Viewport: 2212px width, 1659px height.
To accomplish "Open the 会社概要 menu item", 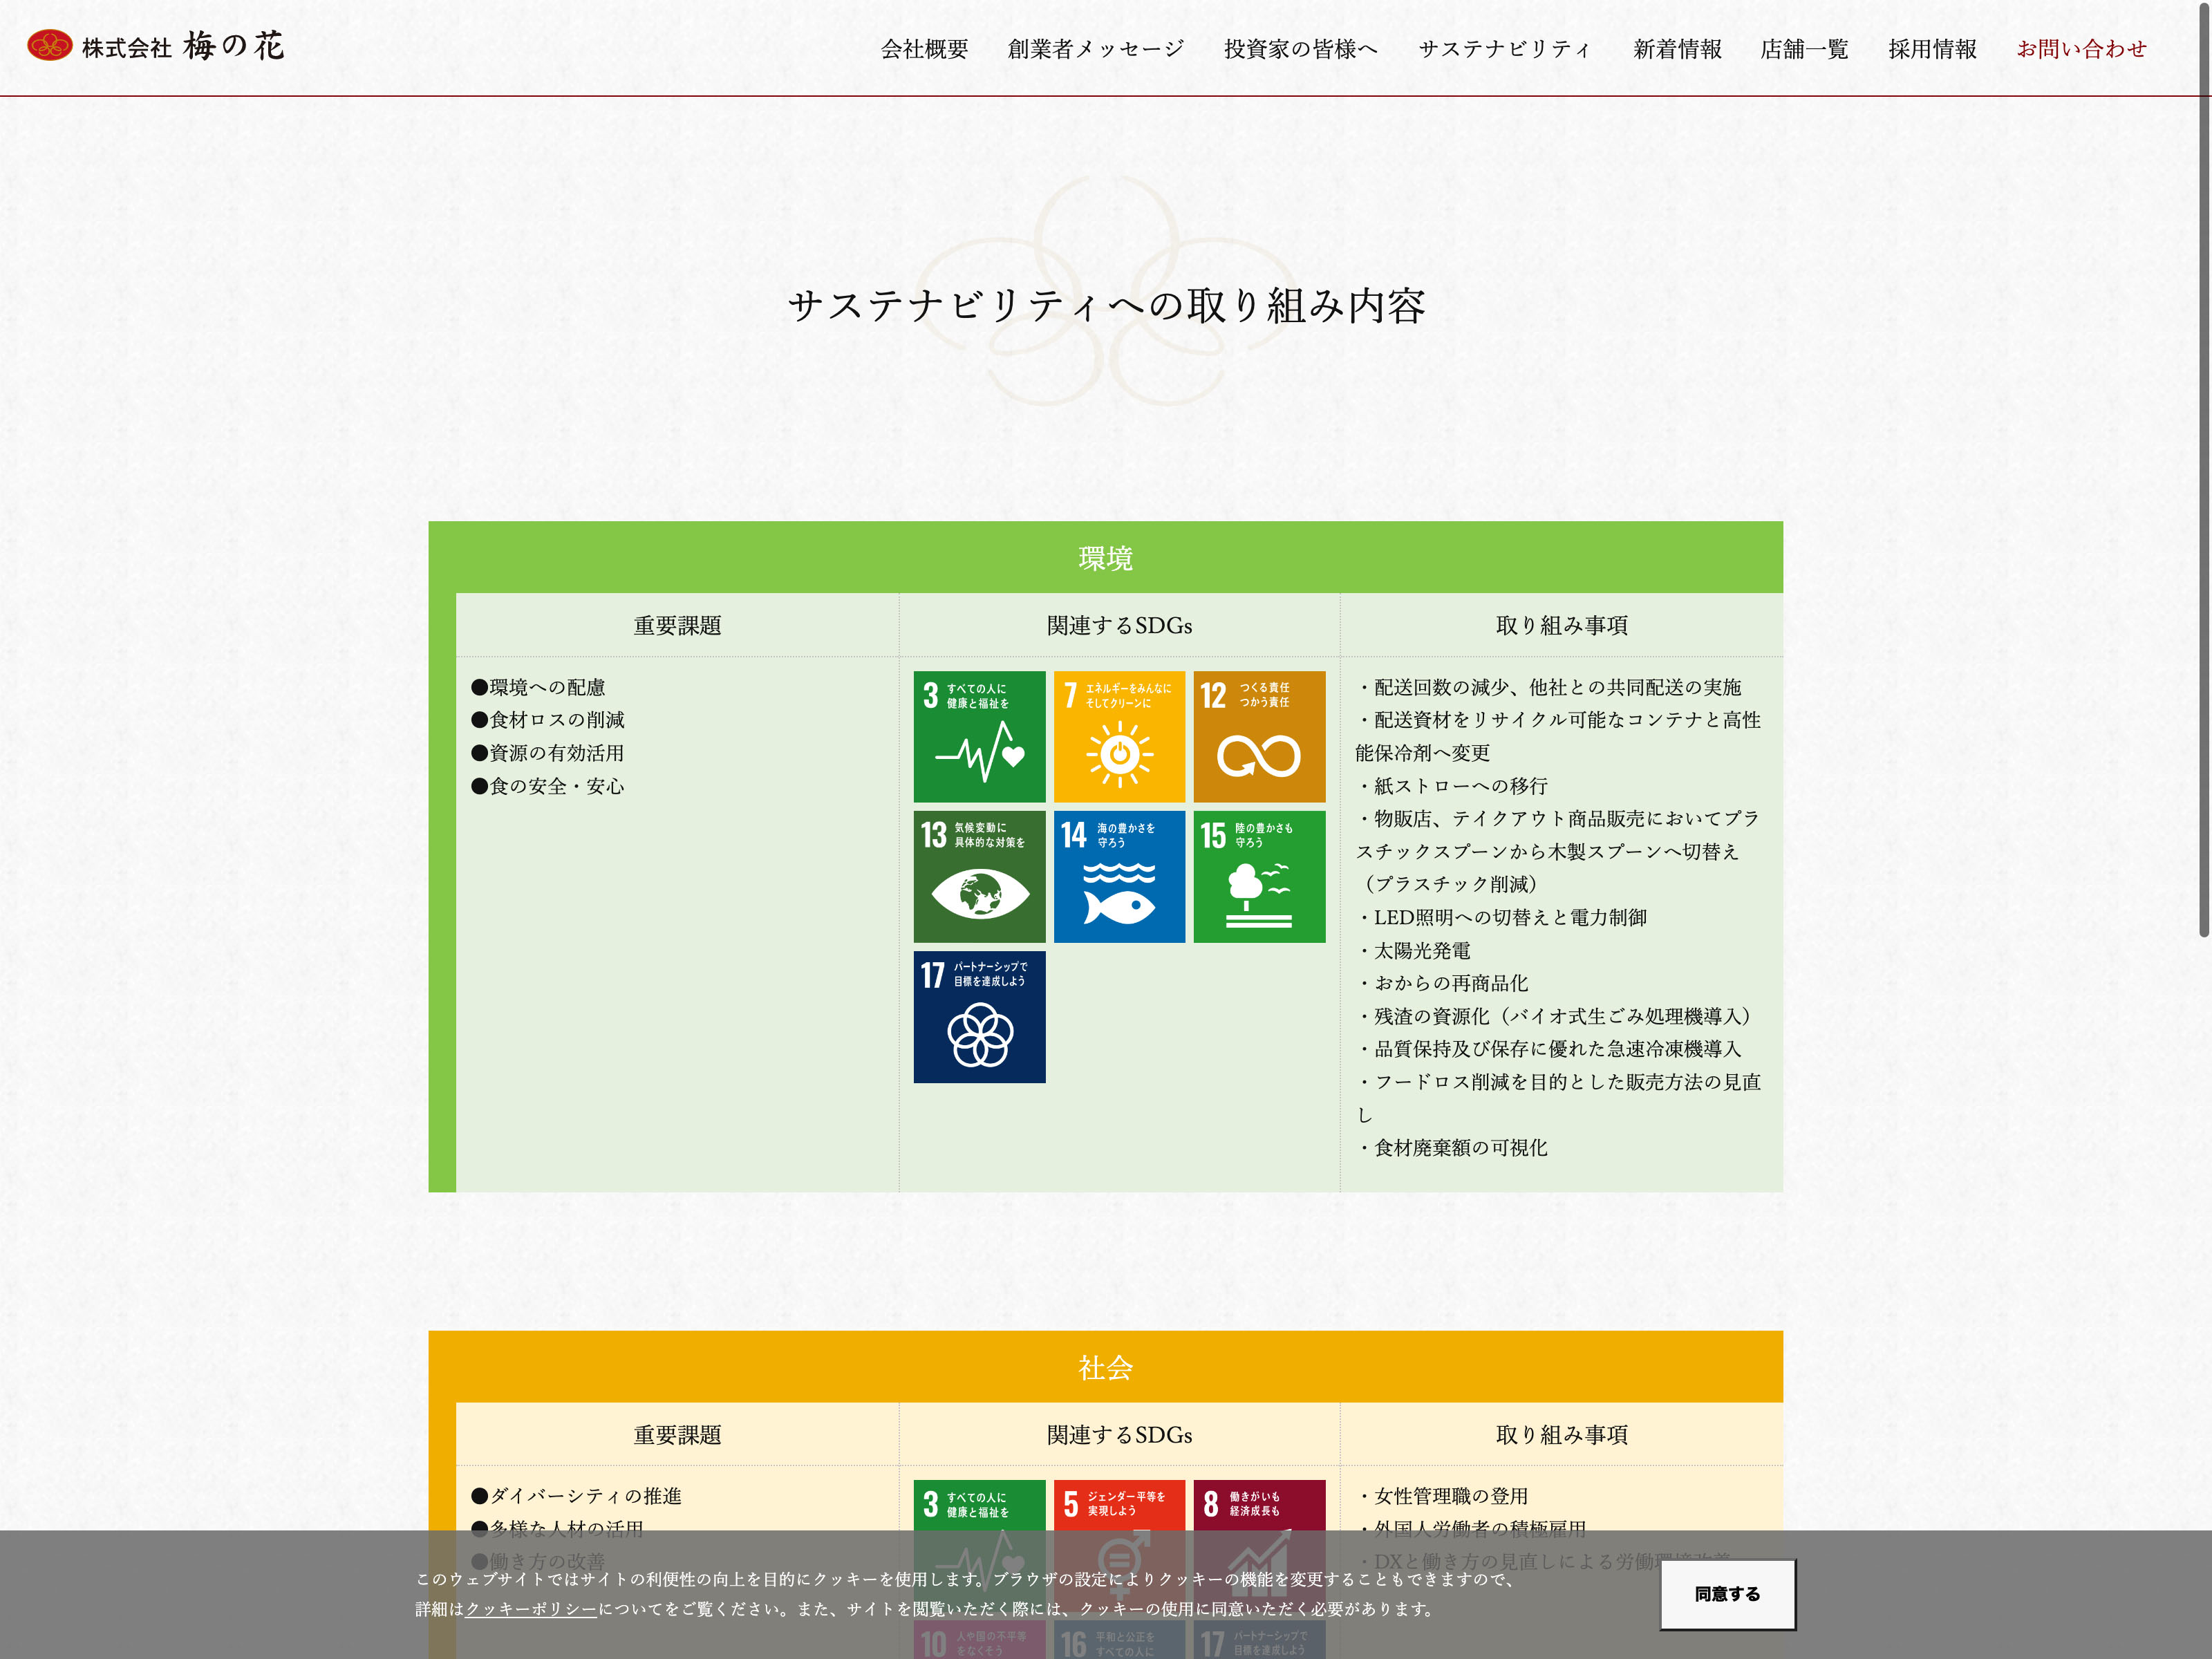I will tap(924, 49).
